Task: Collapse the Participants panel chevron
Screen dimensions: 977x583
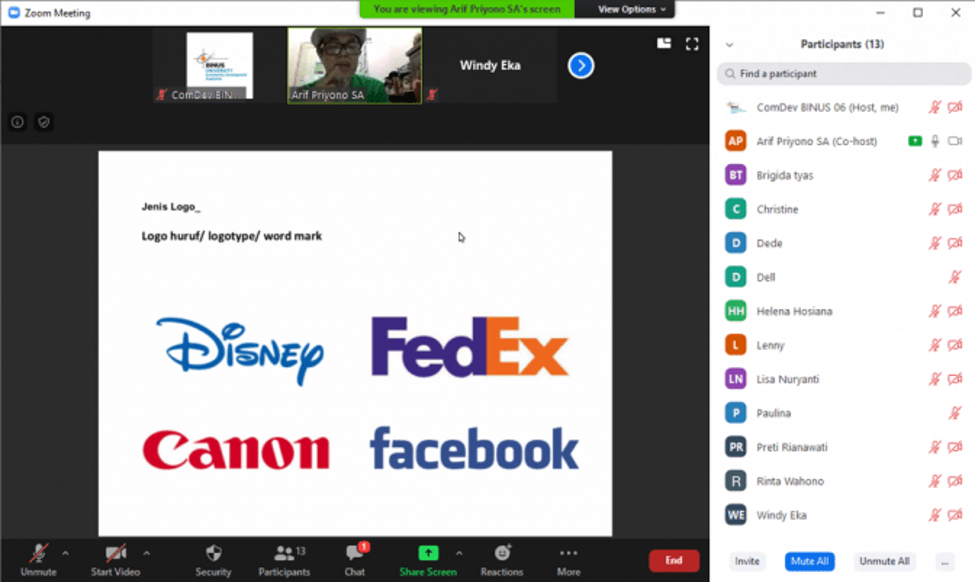Action: click(x=730, y=45)
